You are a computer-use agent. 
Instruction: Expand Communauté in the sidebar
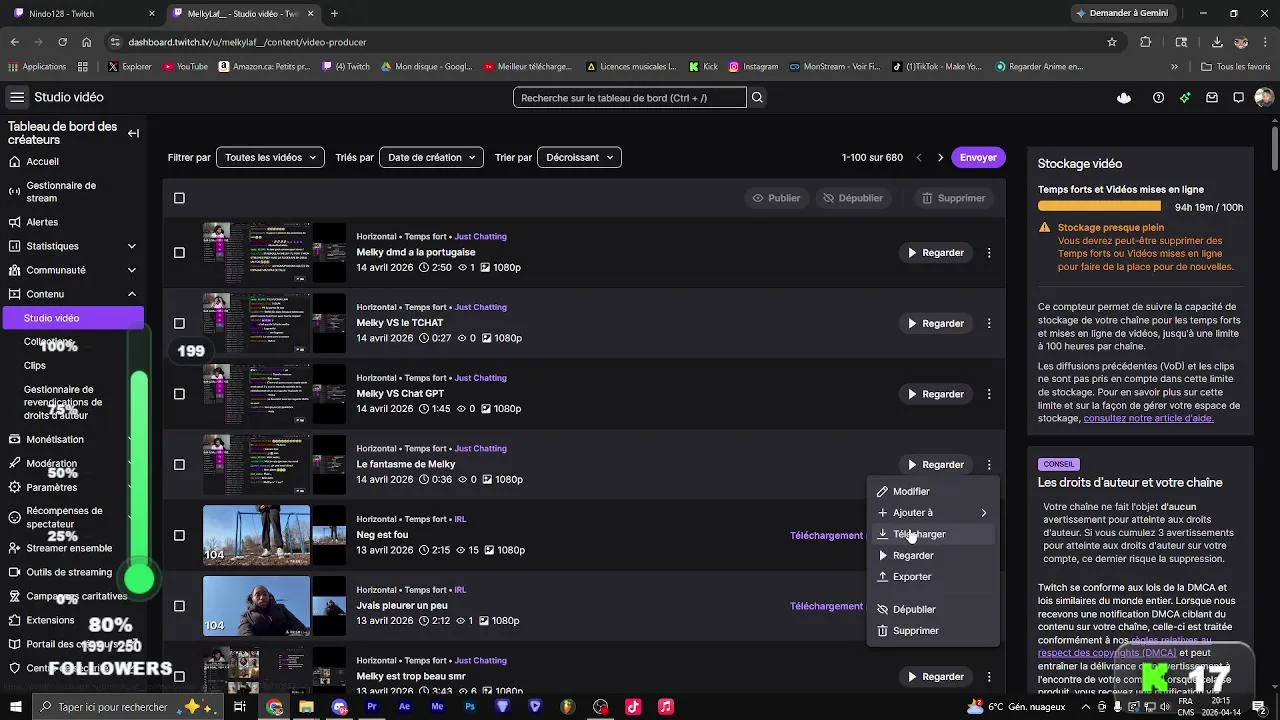pos(132,270)
